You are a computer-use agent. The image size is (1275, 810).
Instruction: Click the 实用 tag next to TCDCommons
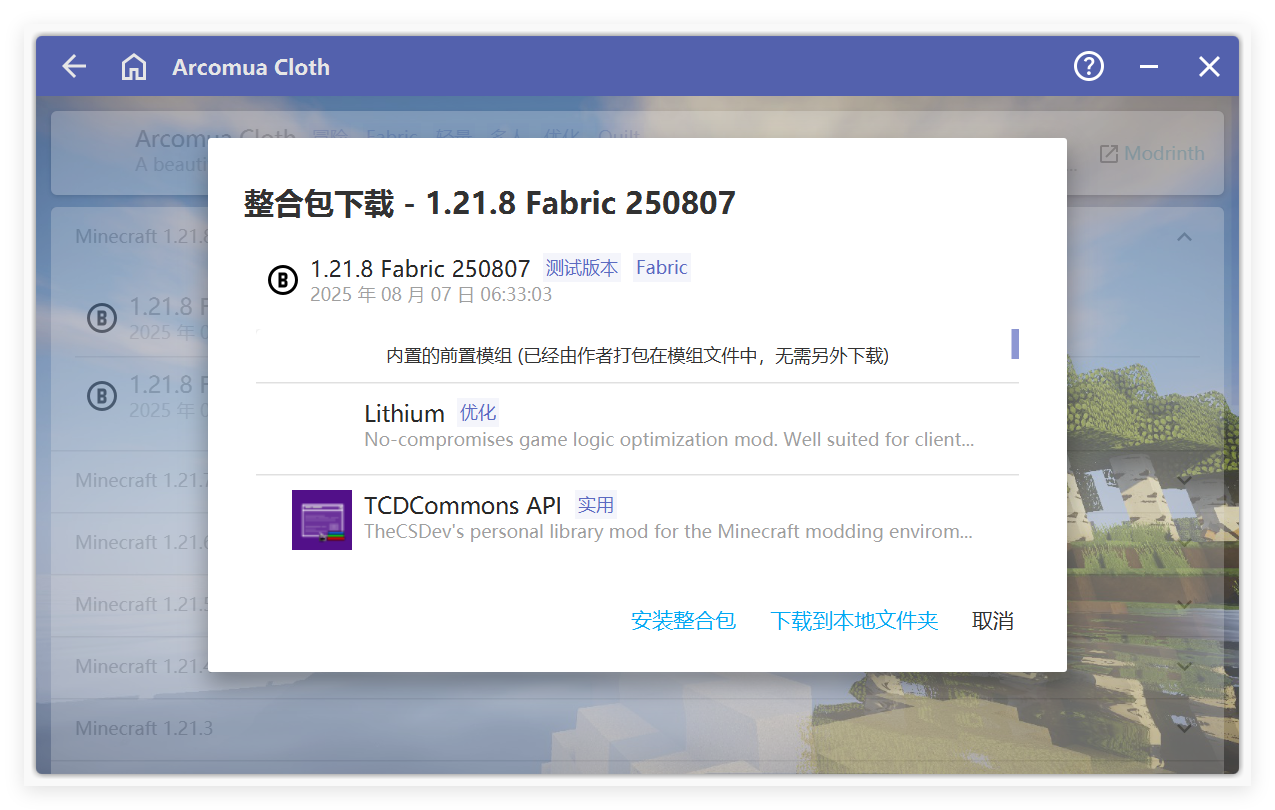tap(596, 505)
